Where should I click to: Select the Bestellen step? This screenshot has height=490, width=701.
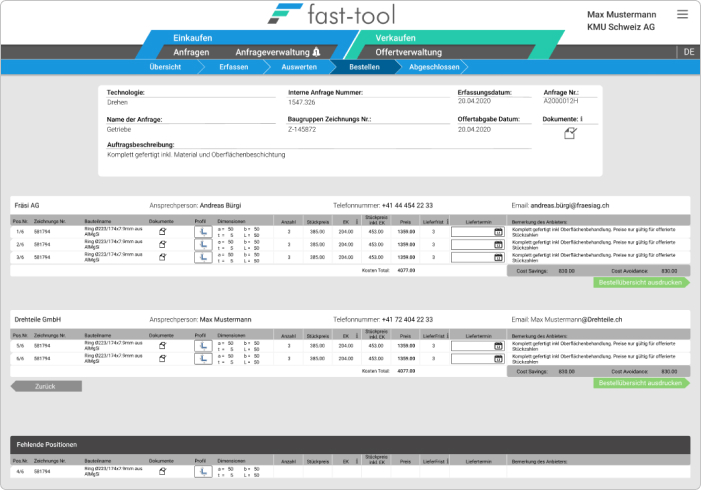point(364,67)
